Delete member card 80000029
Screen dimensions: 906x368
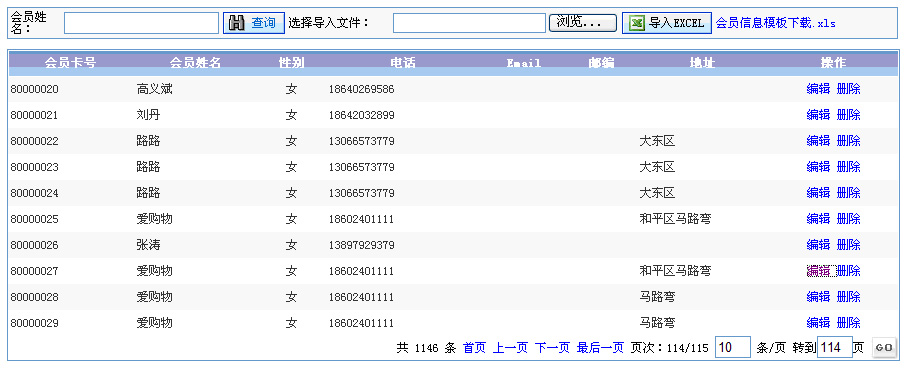coord(849,322)
